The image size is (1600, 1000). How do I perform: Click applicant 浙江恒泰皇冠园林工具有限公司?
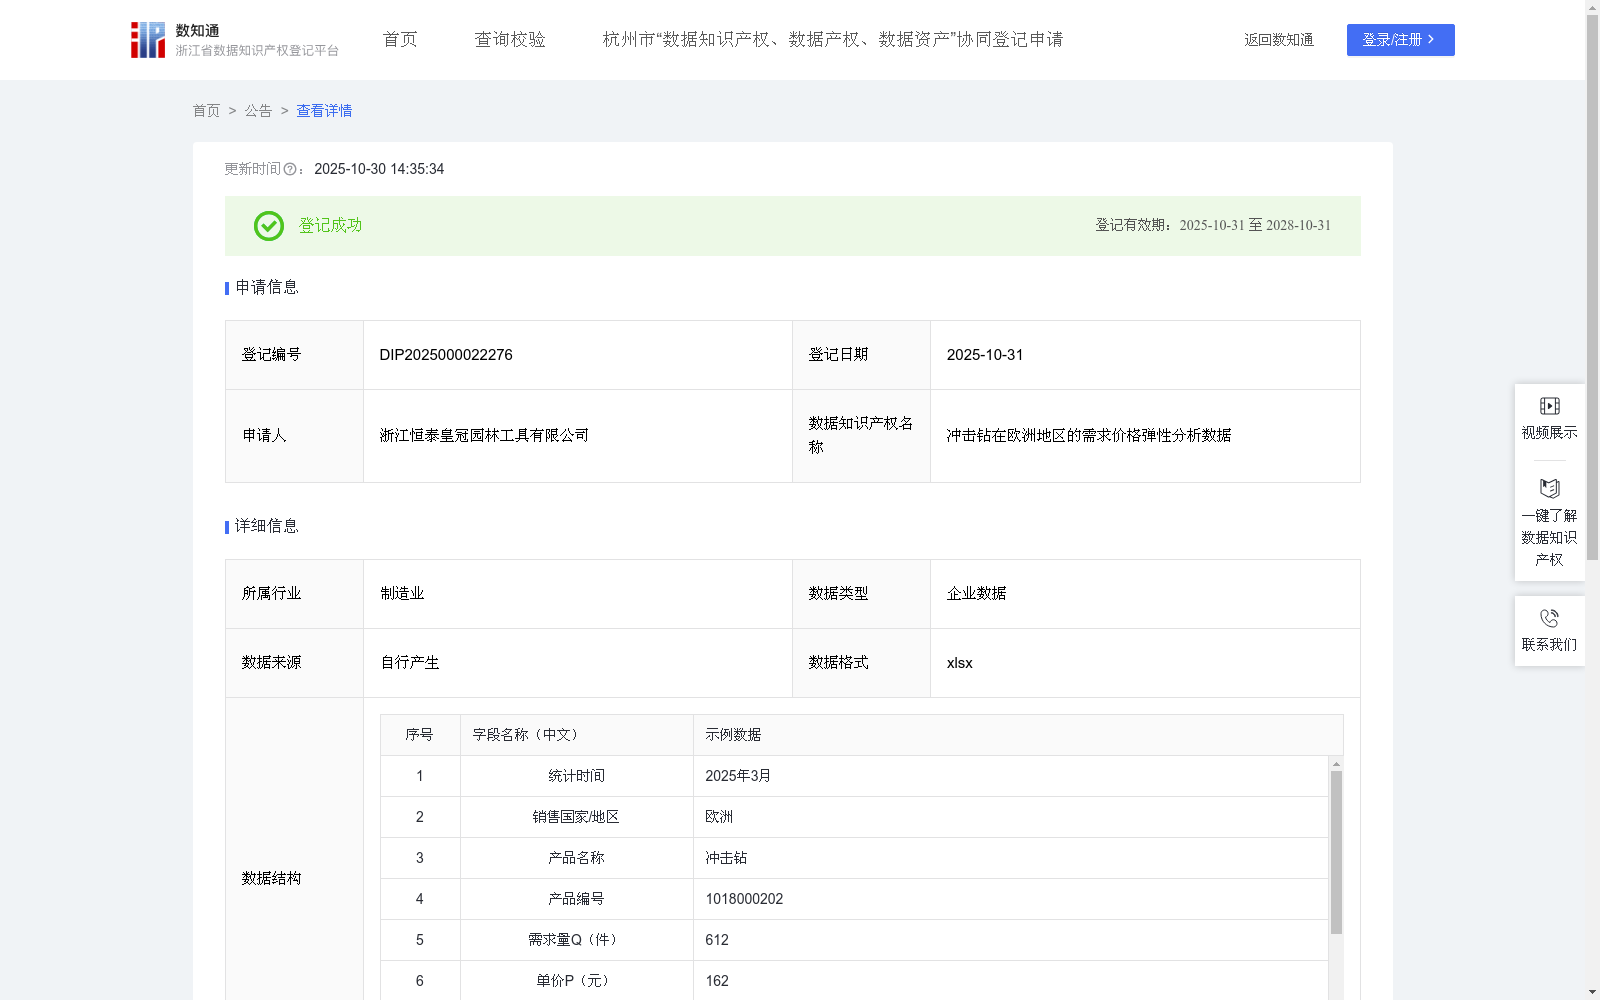point(484,436)
